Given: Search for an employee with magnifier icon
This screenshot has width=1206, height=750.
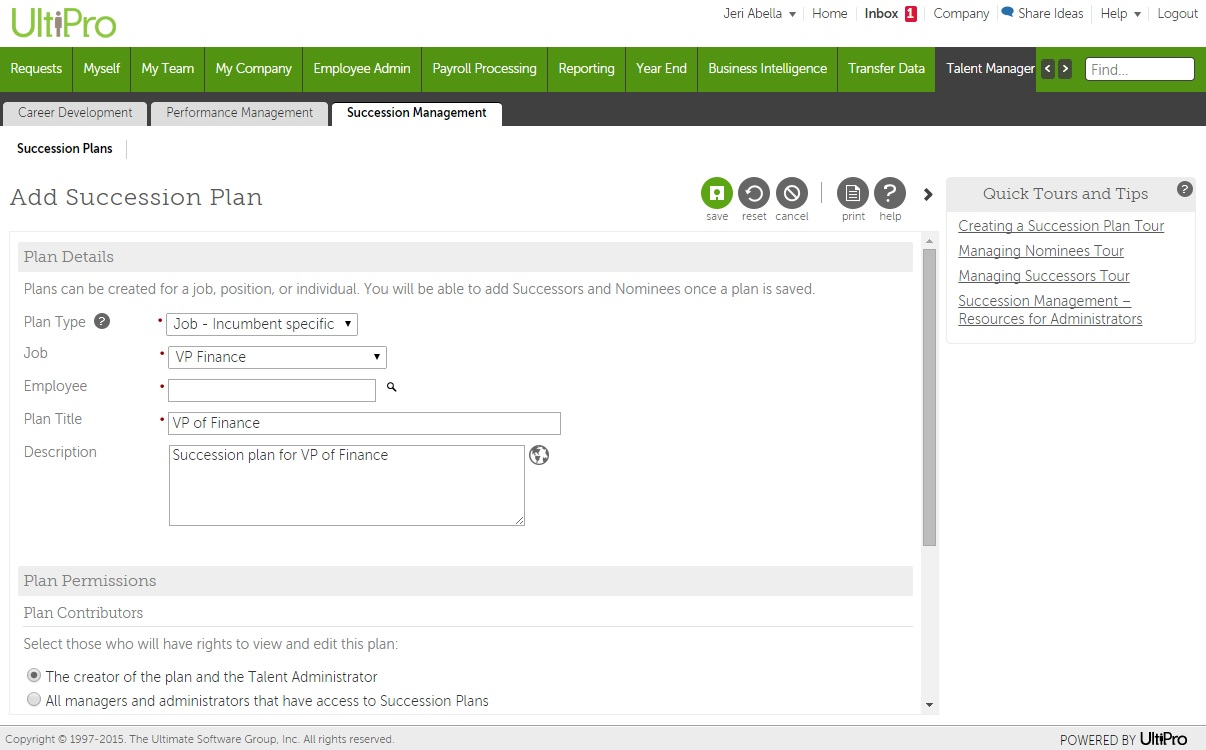Looking at the screenshot, I should 392,387.
